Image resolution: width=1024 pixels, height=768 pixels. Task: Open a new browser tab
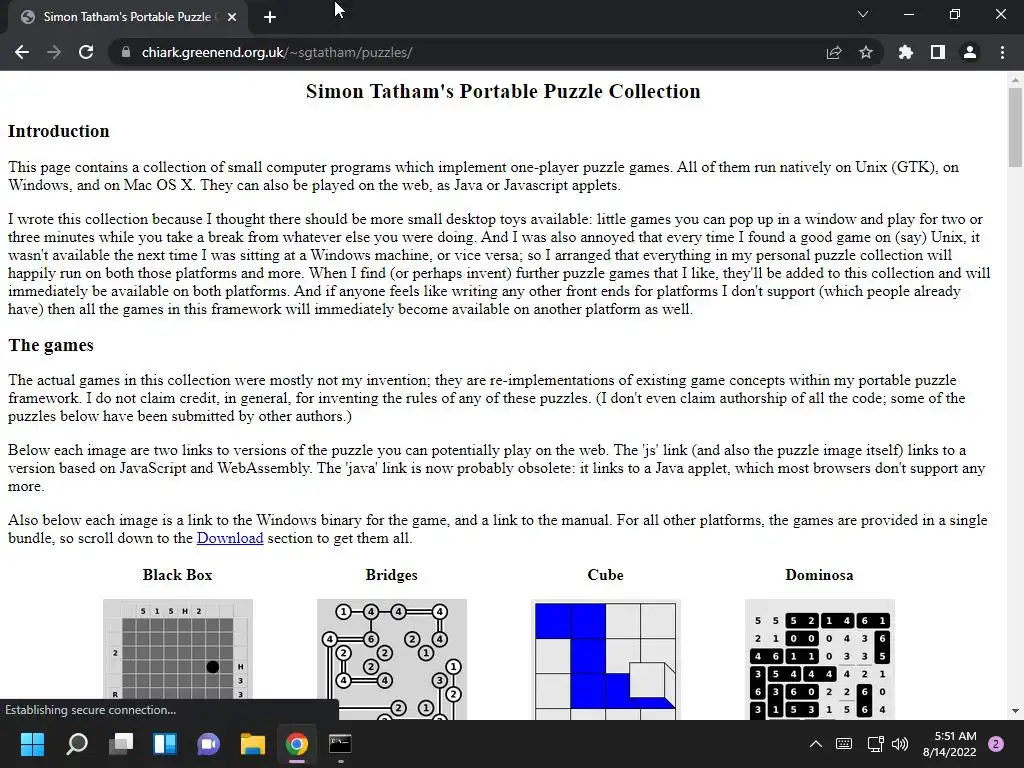coord(270,17)
